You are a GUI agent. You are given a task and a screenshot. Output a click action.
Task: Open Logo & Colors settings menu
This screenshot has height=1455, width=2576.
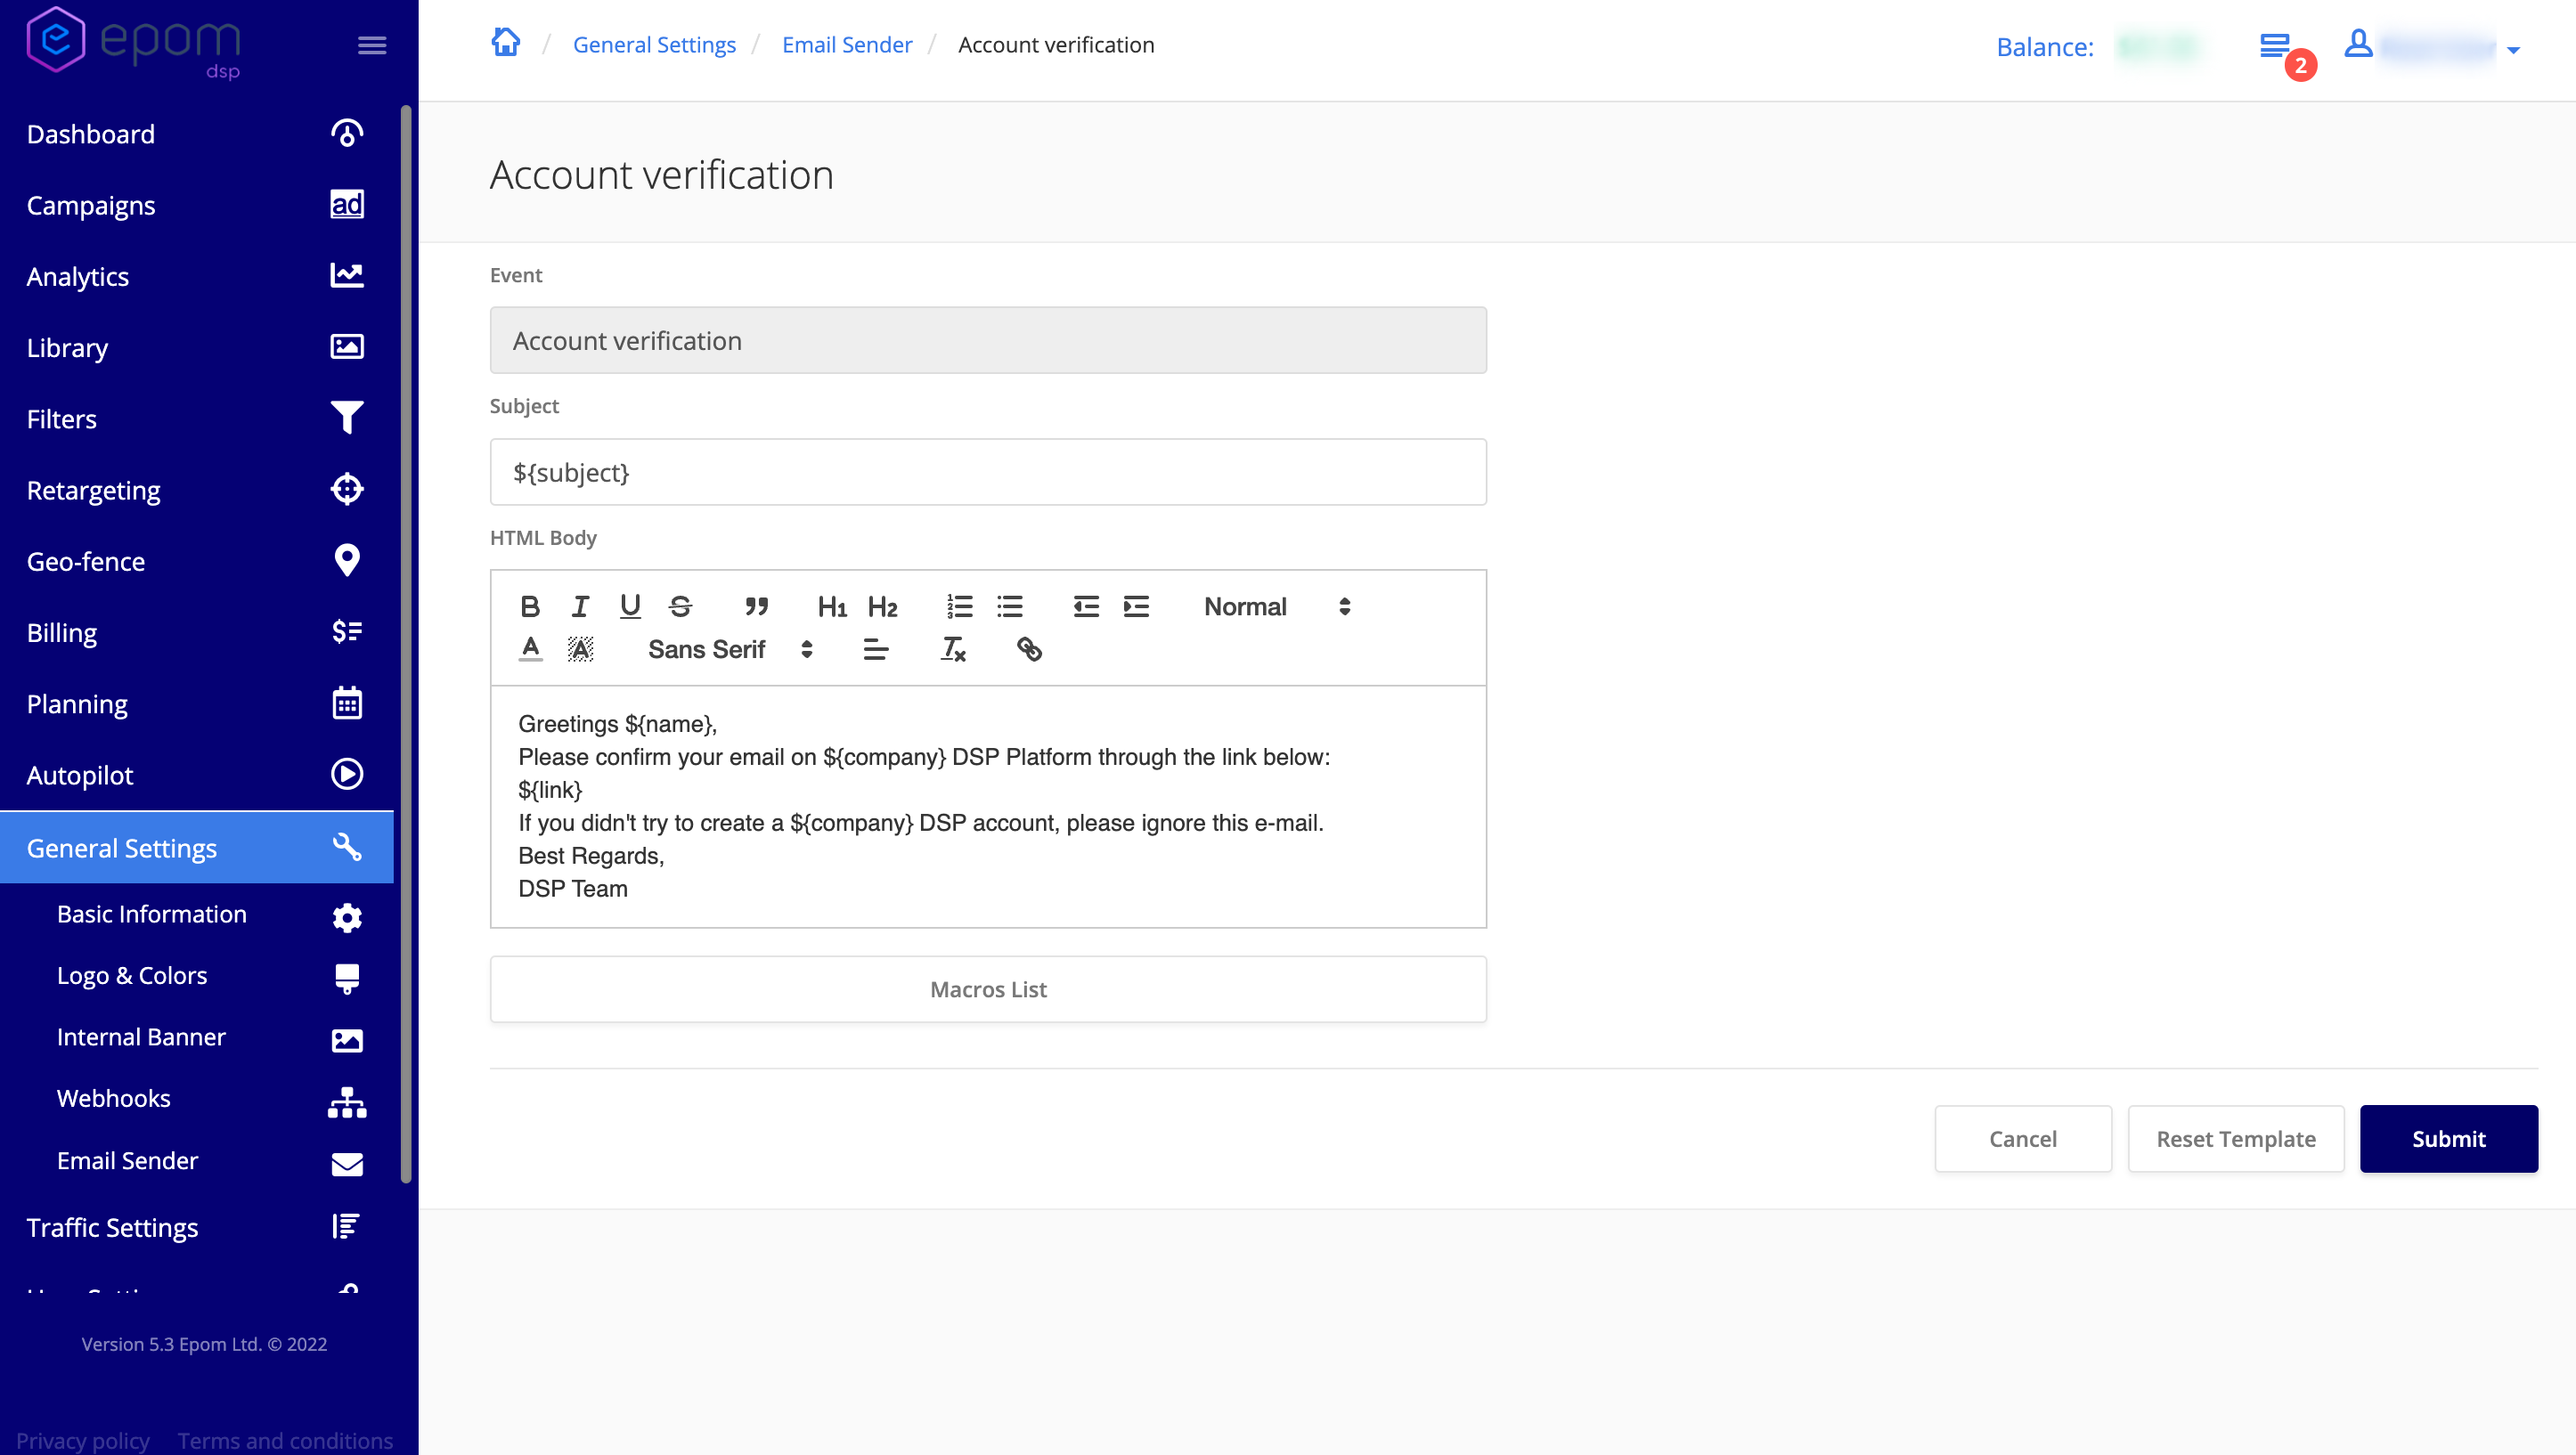[x=132, y=975]
